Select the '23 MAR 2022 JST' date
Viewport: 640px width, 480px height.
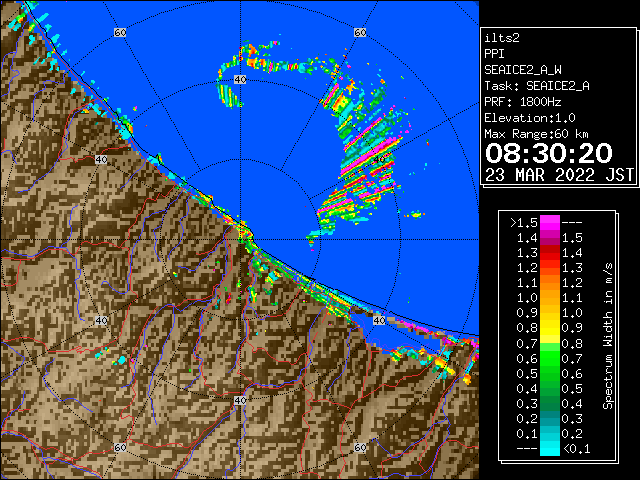559,175
